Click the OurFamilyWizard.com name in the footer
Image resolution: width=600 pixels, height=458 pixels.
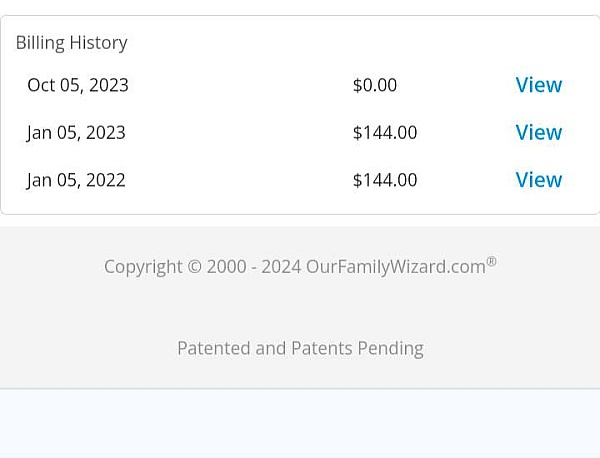click(395, 267)
